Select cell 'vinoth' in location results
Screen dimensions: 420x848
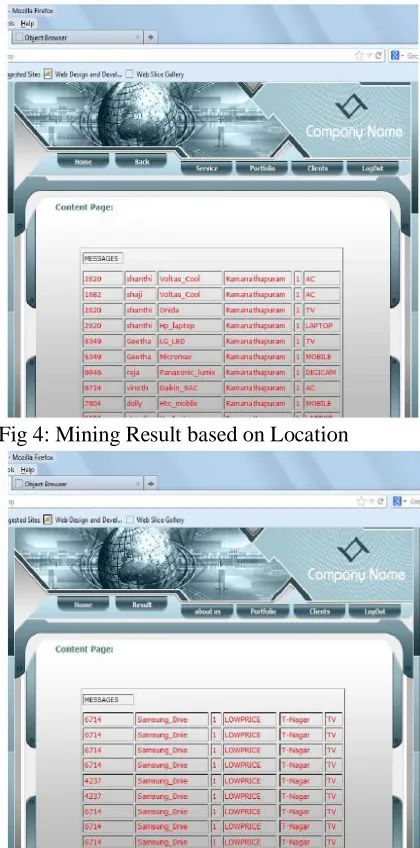[140, 388]
